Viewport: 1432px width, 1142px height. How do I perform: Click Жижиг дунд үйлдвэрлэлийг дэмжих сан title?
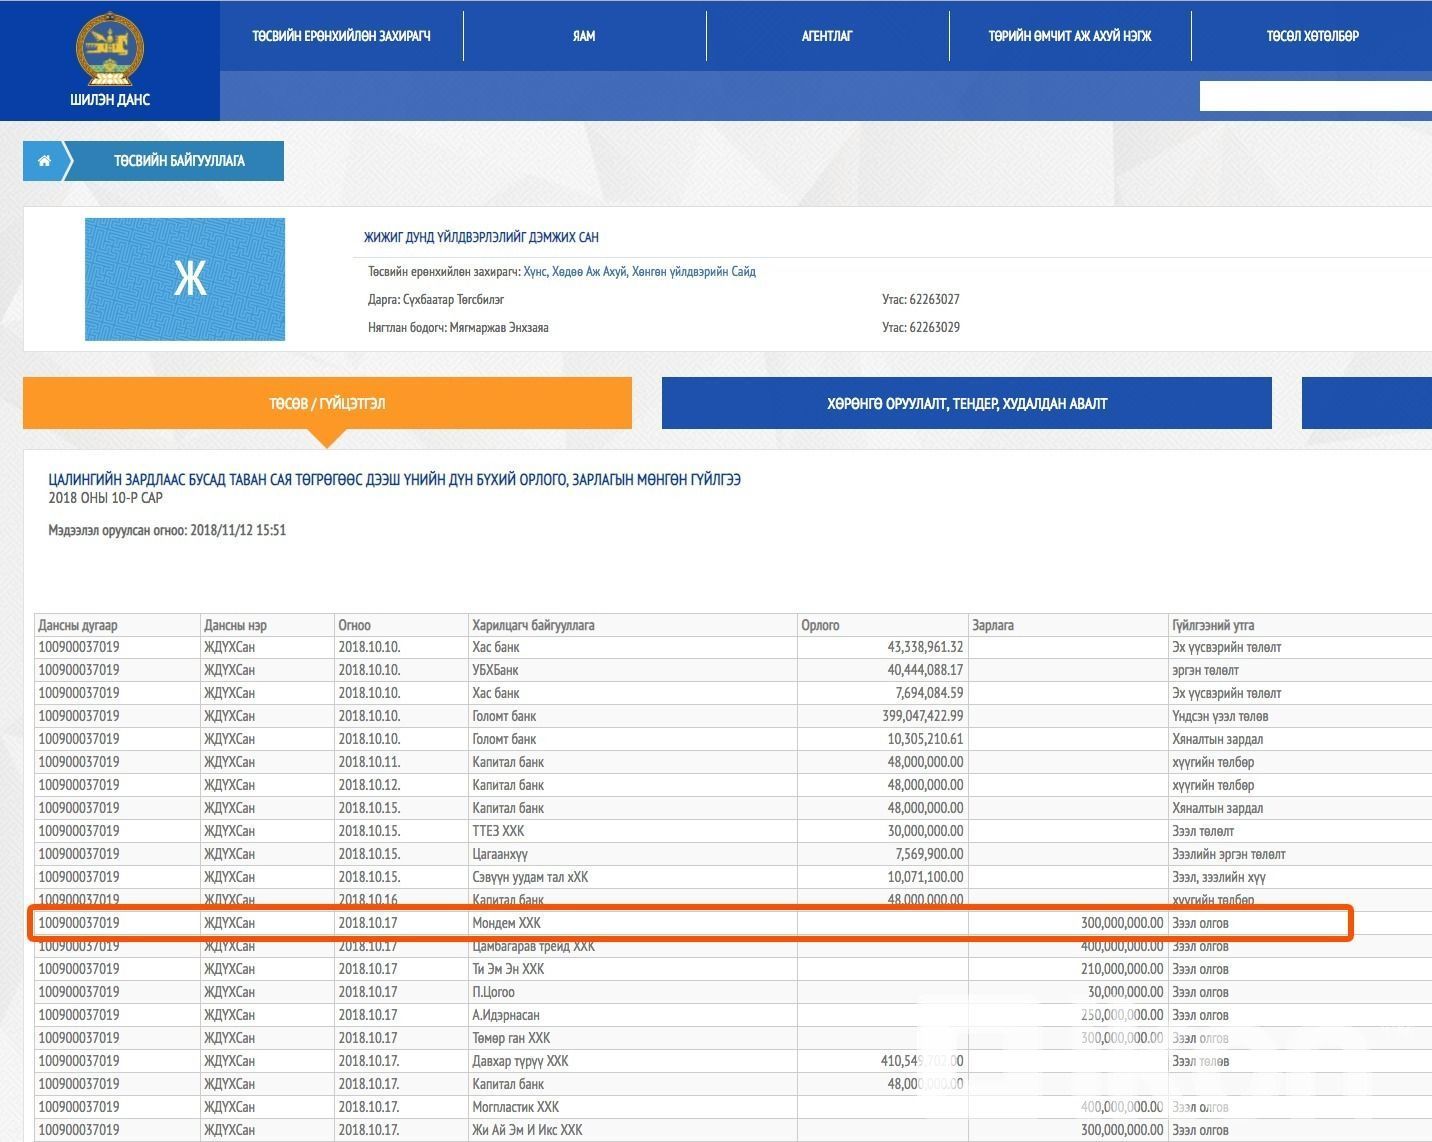click(x=481, y=237)
